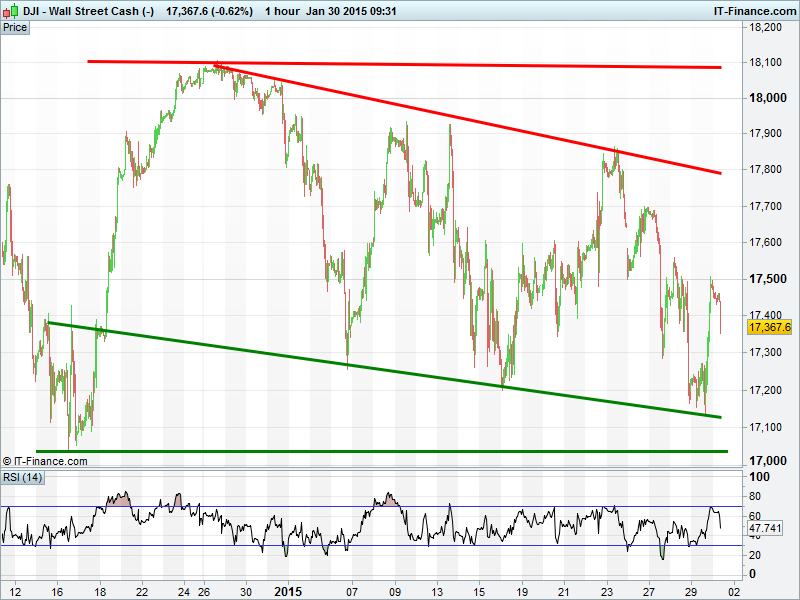Click the bold 2015 year label
The height and width of the screenshot is (600, 800).
coord(288,592)
